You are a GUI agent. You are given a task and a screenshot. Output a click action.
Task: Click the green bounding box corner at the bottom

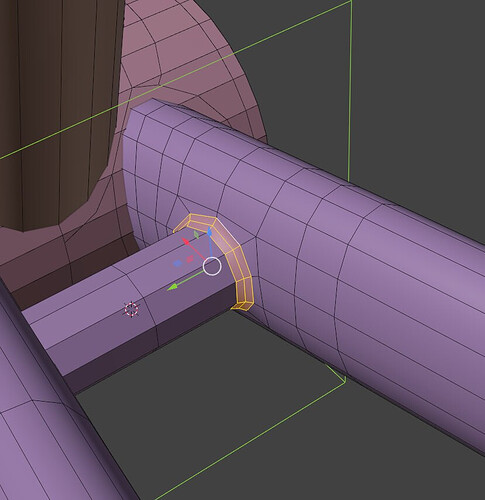point(345,379)
